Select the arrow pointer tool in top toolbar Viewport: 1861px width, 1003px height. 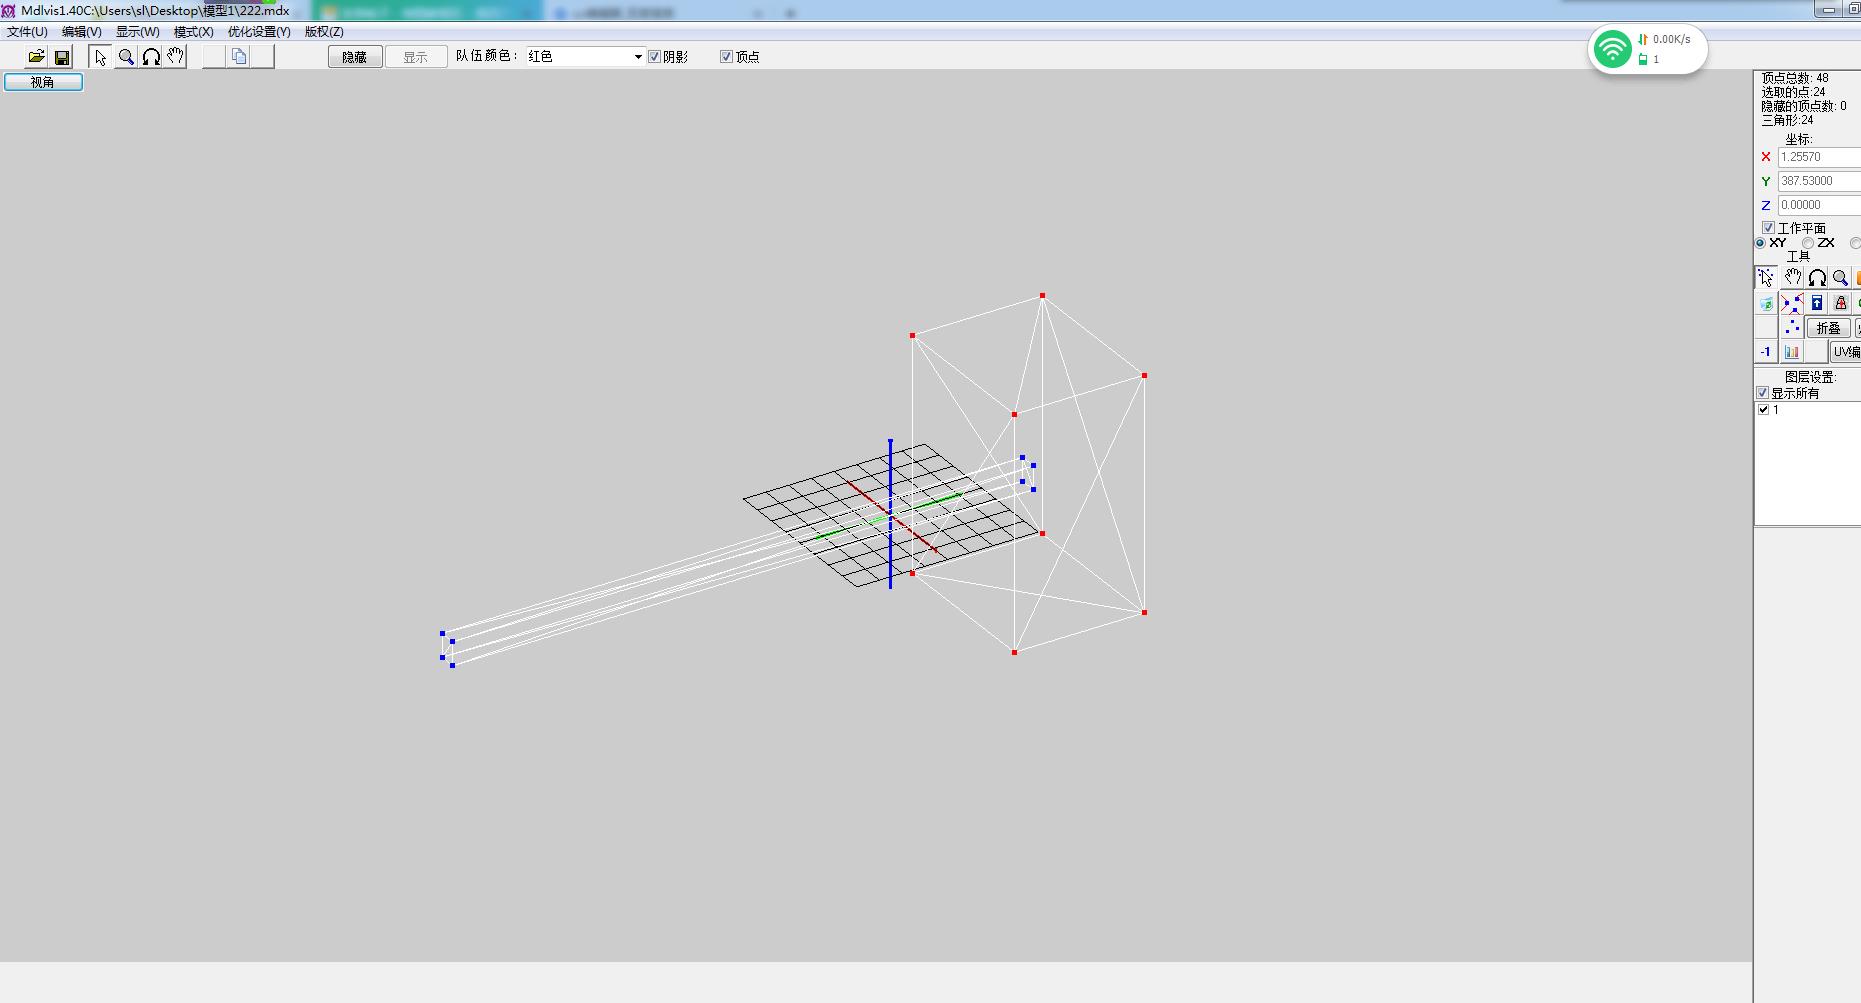[100, 57]
